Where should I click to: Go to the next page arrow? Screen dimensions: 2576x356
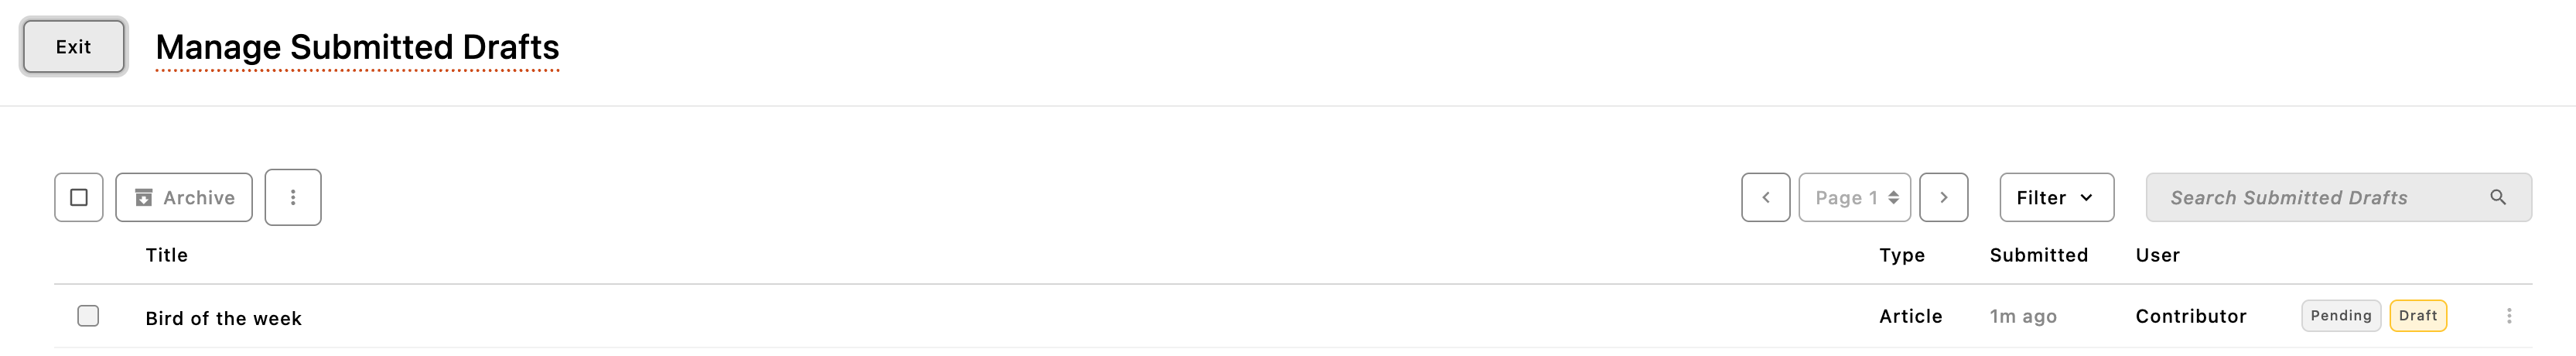tap(1943, 197)
